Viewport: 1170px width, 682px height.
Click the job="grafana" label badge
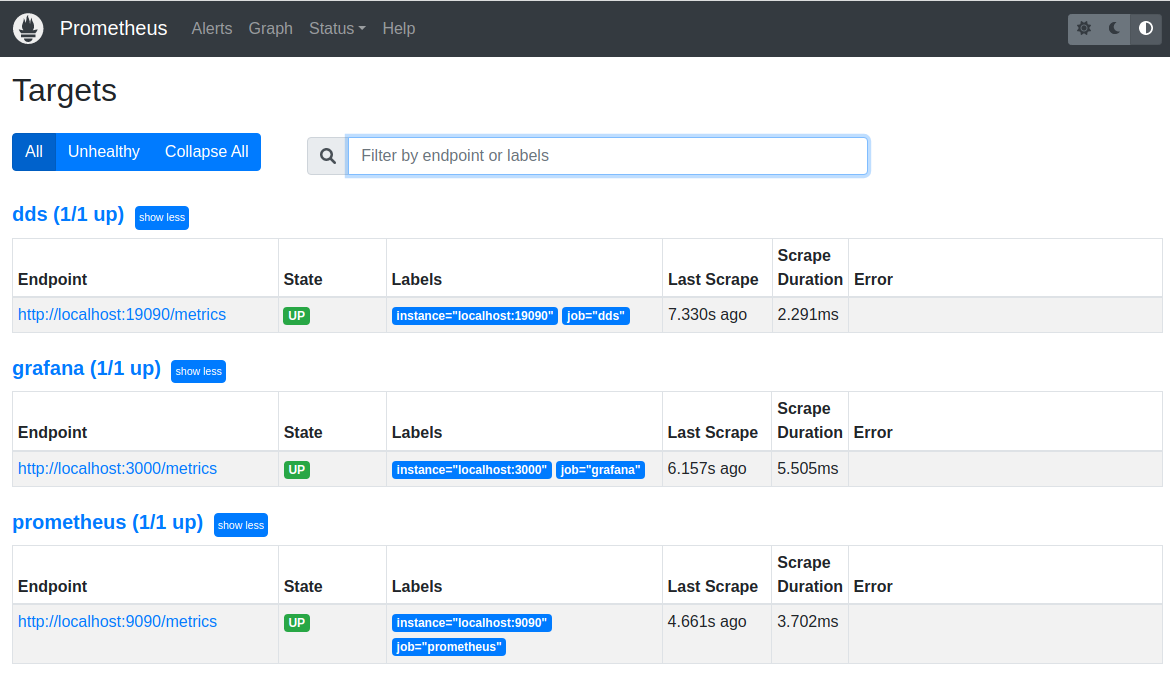click(600, 469)
